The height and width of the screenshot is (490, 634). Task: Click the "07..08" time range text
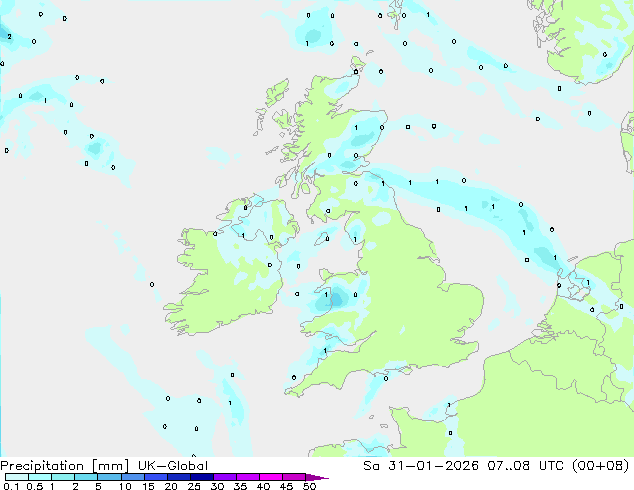click(x=508, y=466)
